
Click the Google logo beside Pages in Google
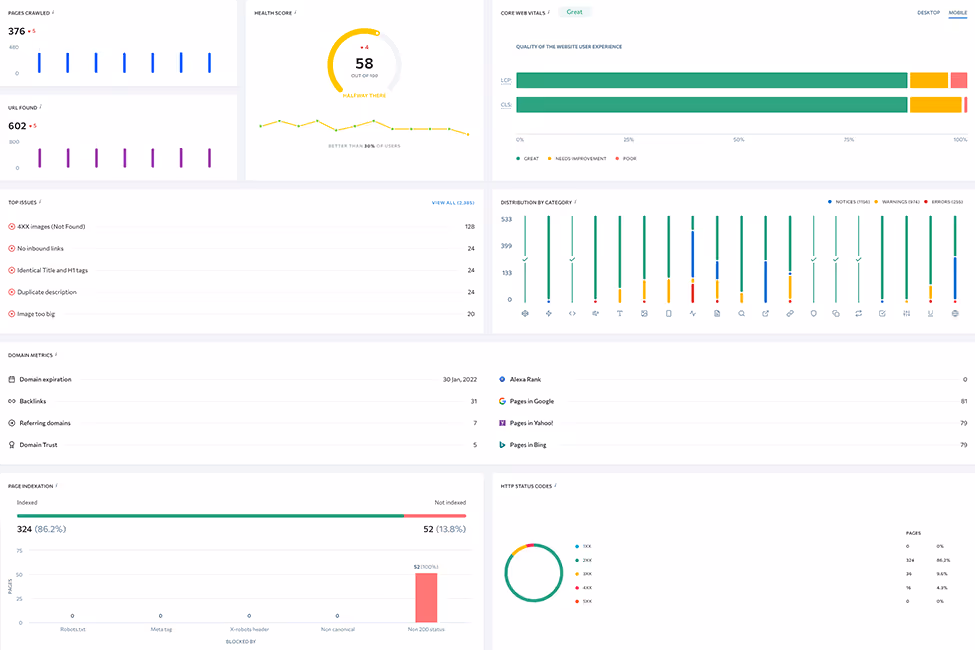[x=502, y=401]
